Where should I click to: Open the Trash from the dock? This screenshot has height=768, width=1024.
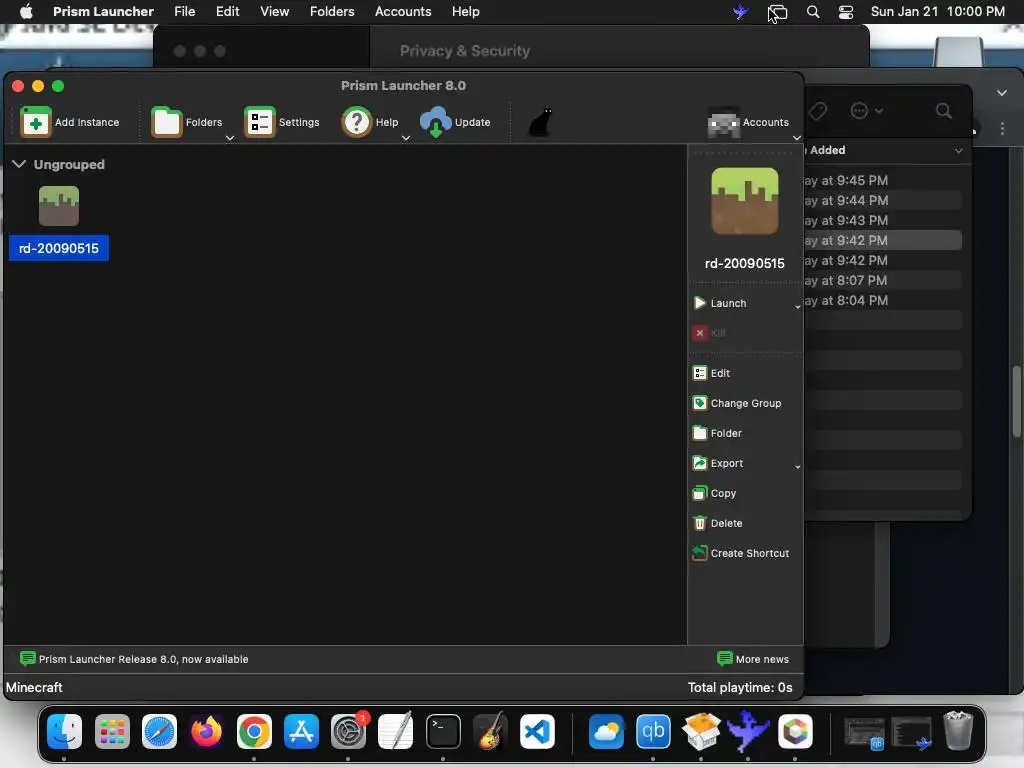[958, 731]
